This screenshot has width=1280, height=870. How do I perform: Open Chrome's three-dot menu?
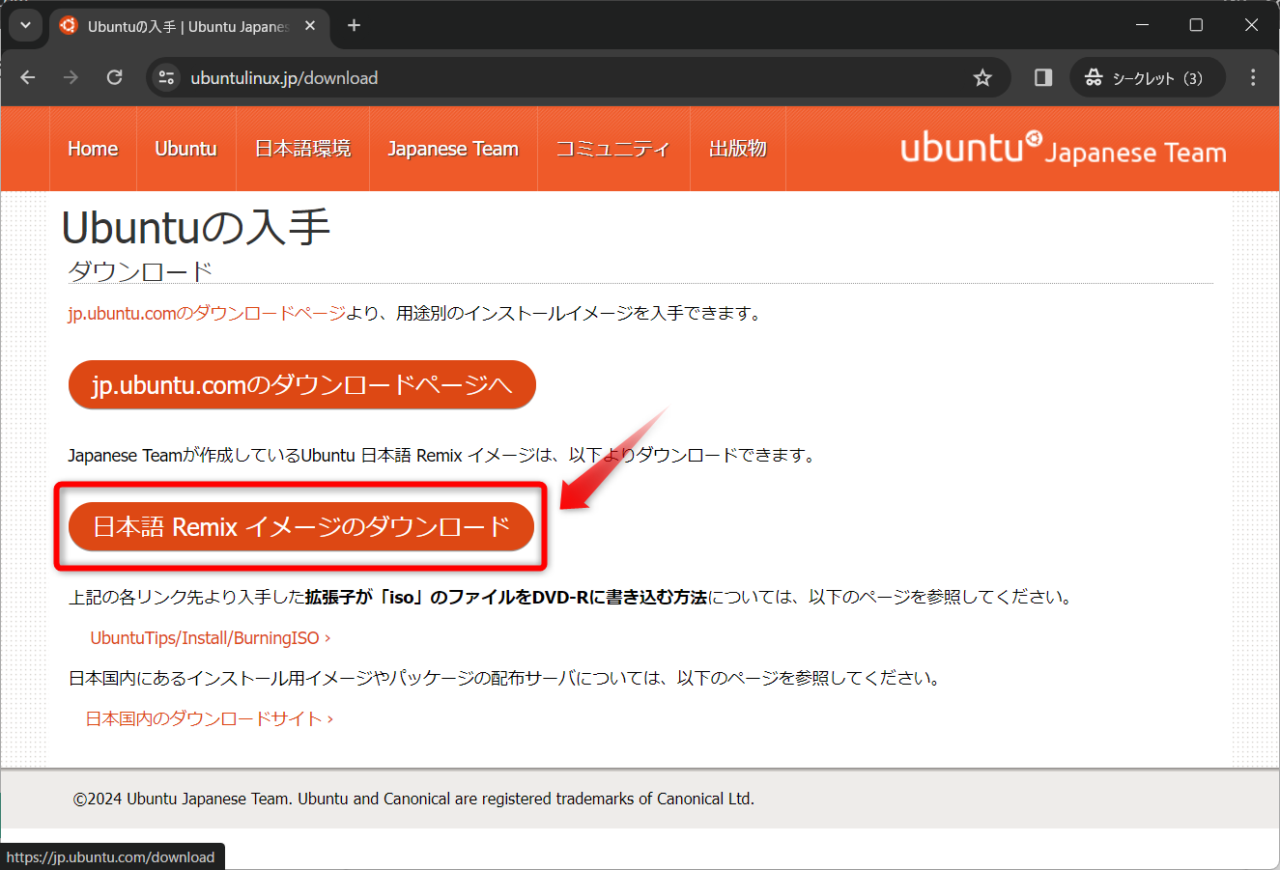1253,77
